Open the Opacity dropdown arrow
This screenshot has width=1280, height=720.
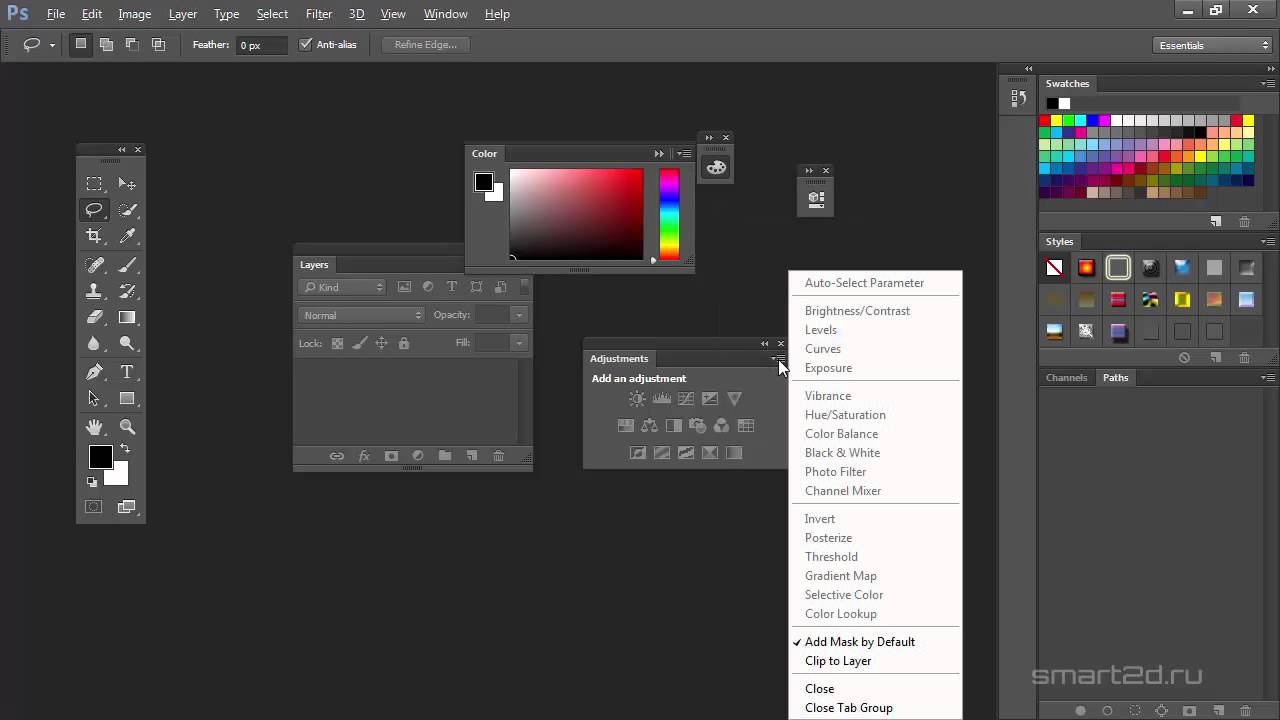click(x=519, y=315)
